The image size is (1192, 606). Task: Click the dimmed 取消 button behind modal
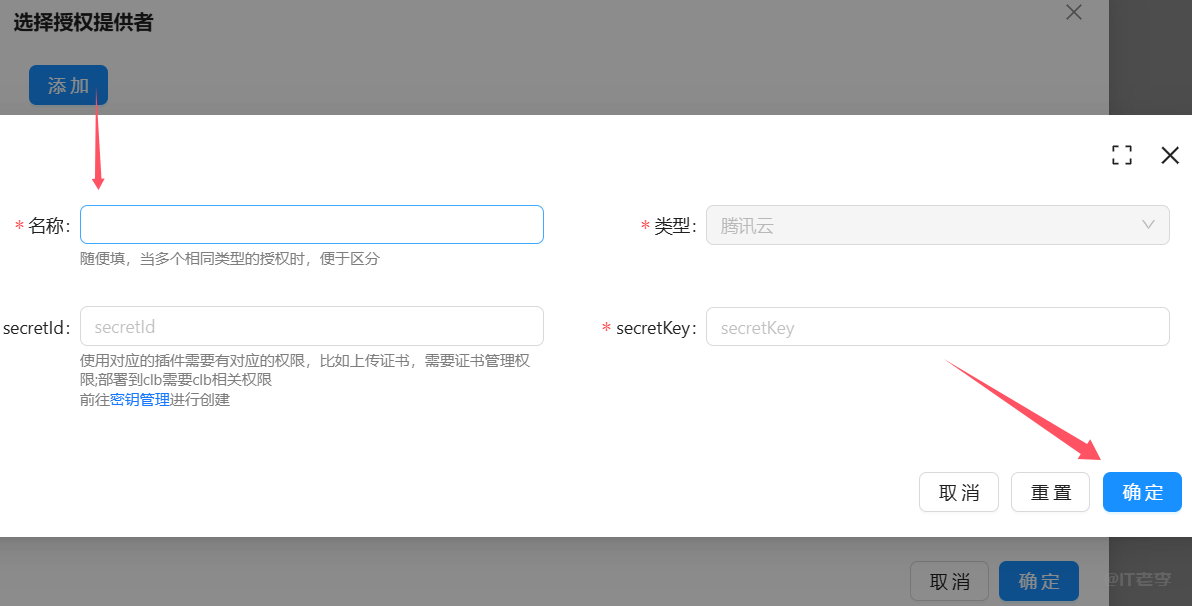pyautogui.click(x=949, y=581)
